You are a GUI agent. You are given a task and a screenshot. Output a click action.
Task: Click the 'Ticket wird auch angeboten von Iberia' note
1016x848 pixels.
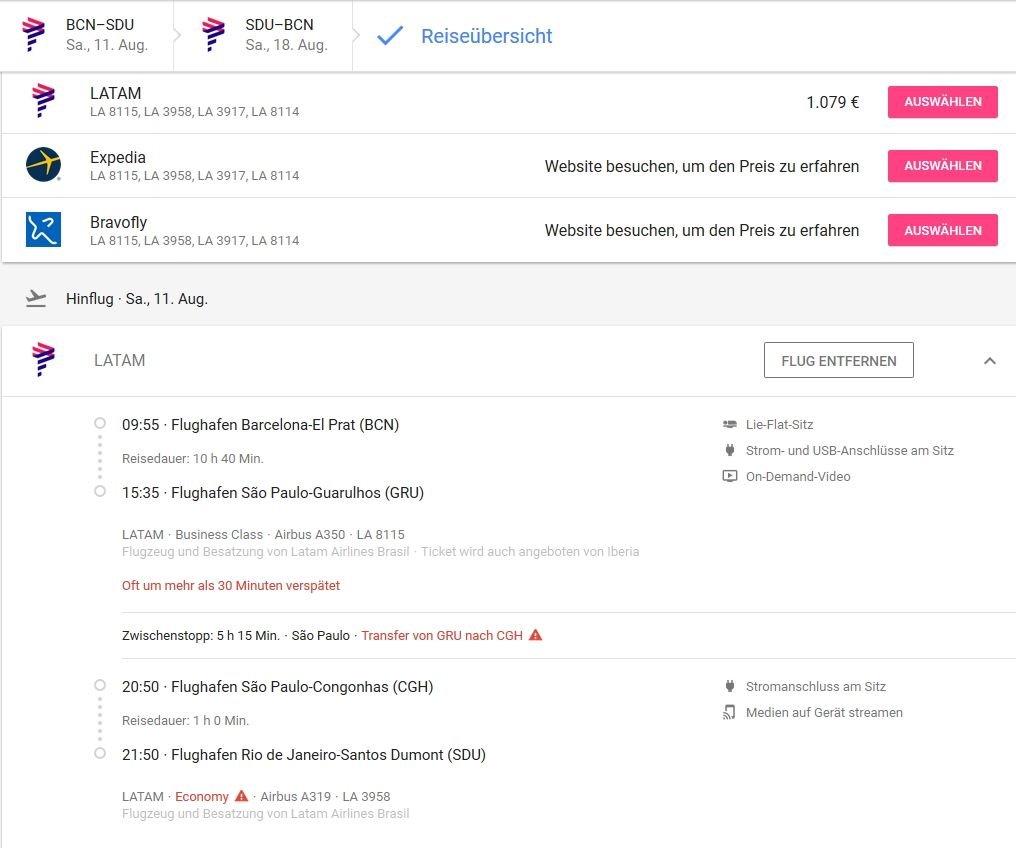(530, 551)
